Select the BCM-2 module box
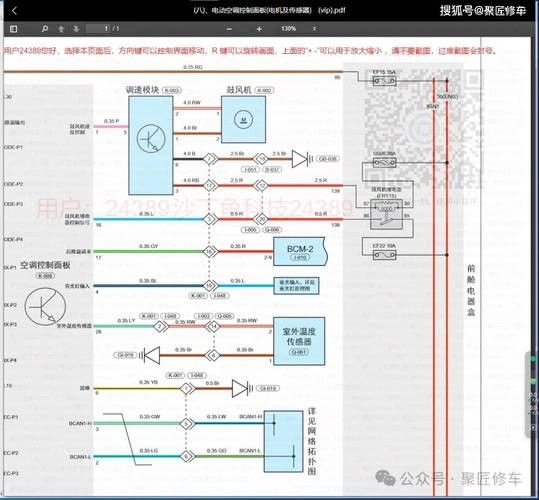The image size is (539, 500). (300, 252)
